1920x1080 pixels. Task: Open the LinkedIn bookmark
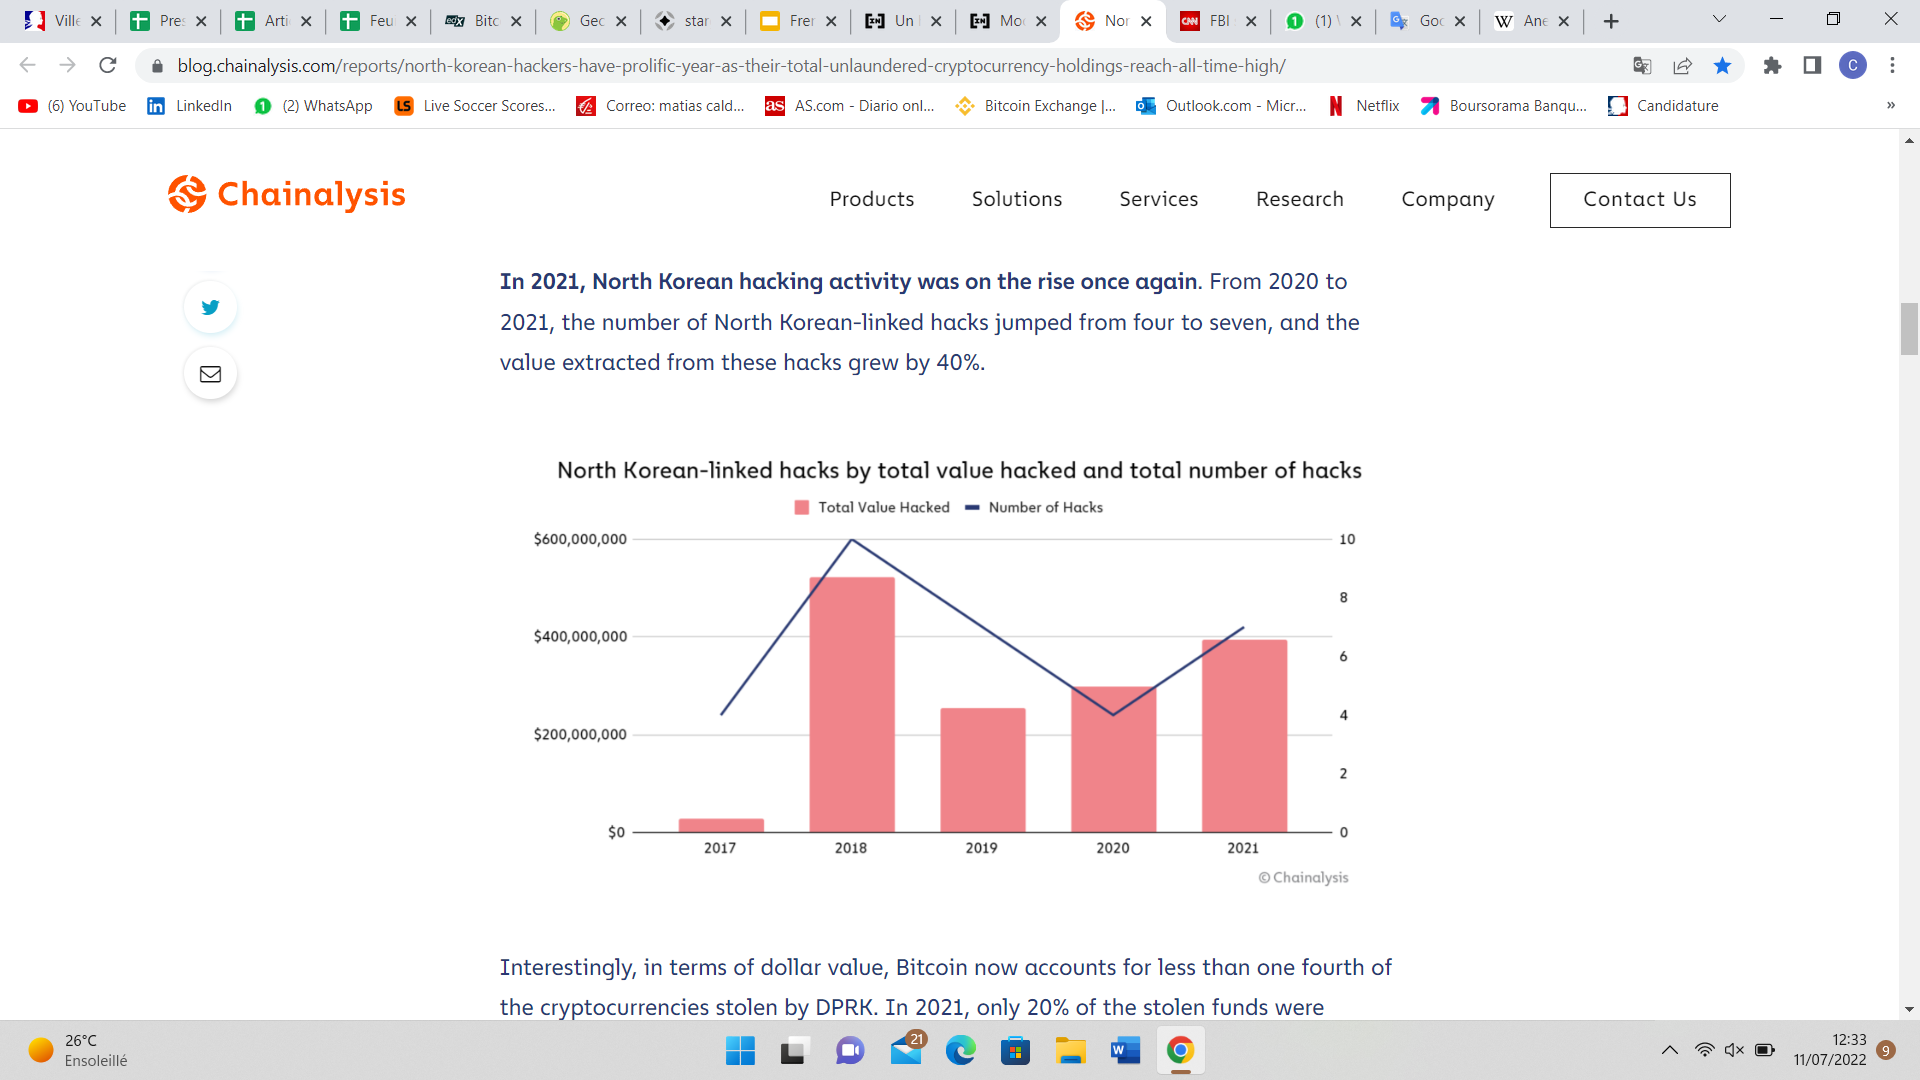[x=189, y=106]
